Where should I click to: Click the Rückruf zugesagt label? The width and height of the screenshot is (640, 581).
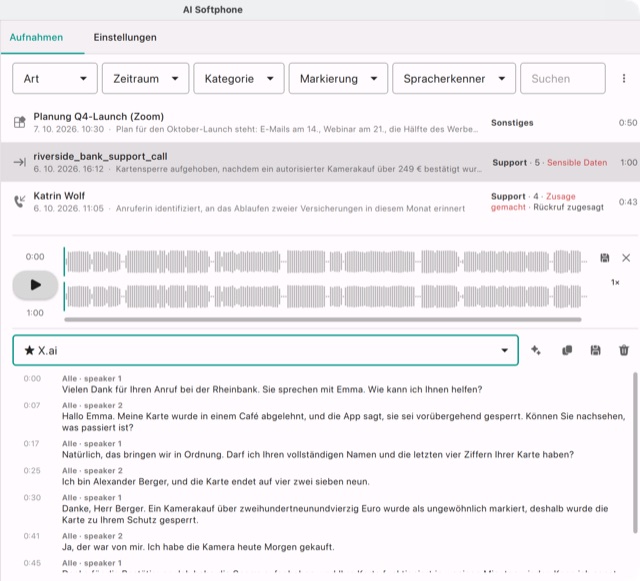[568, 207]
